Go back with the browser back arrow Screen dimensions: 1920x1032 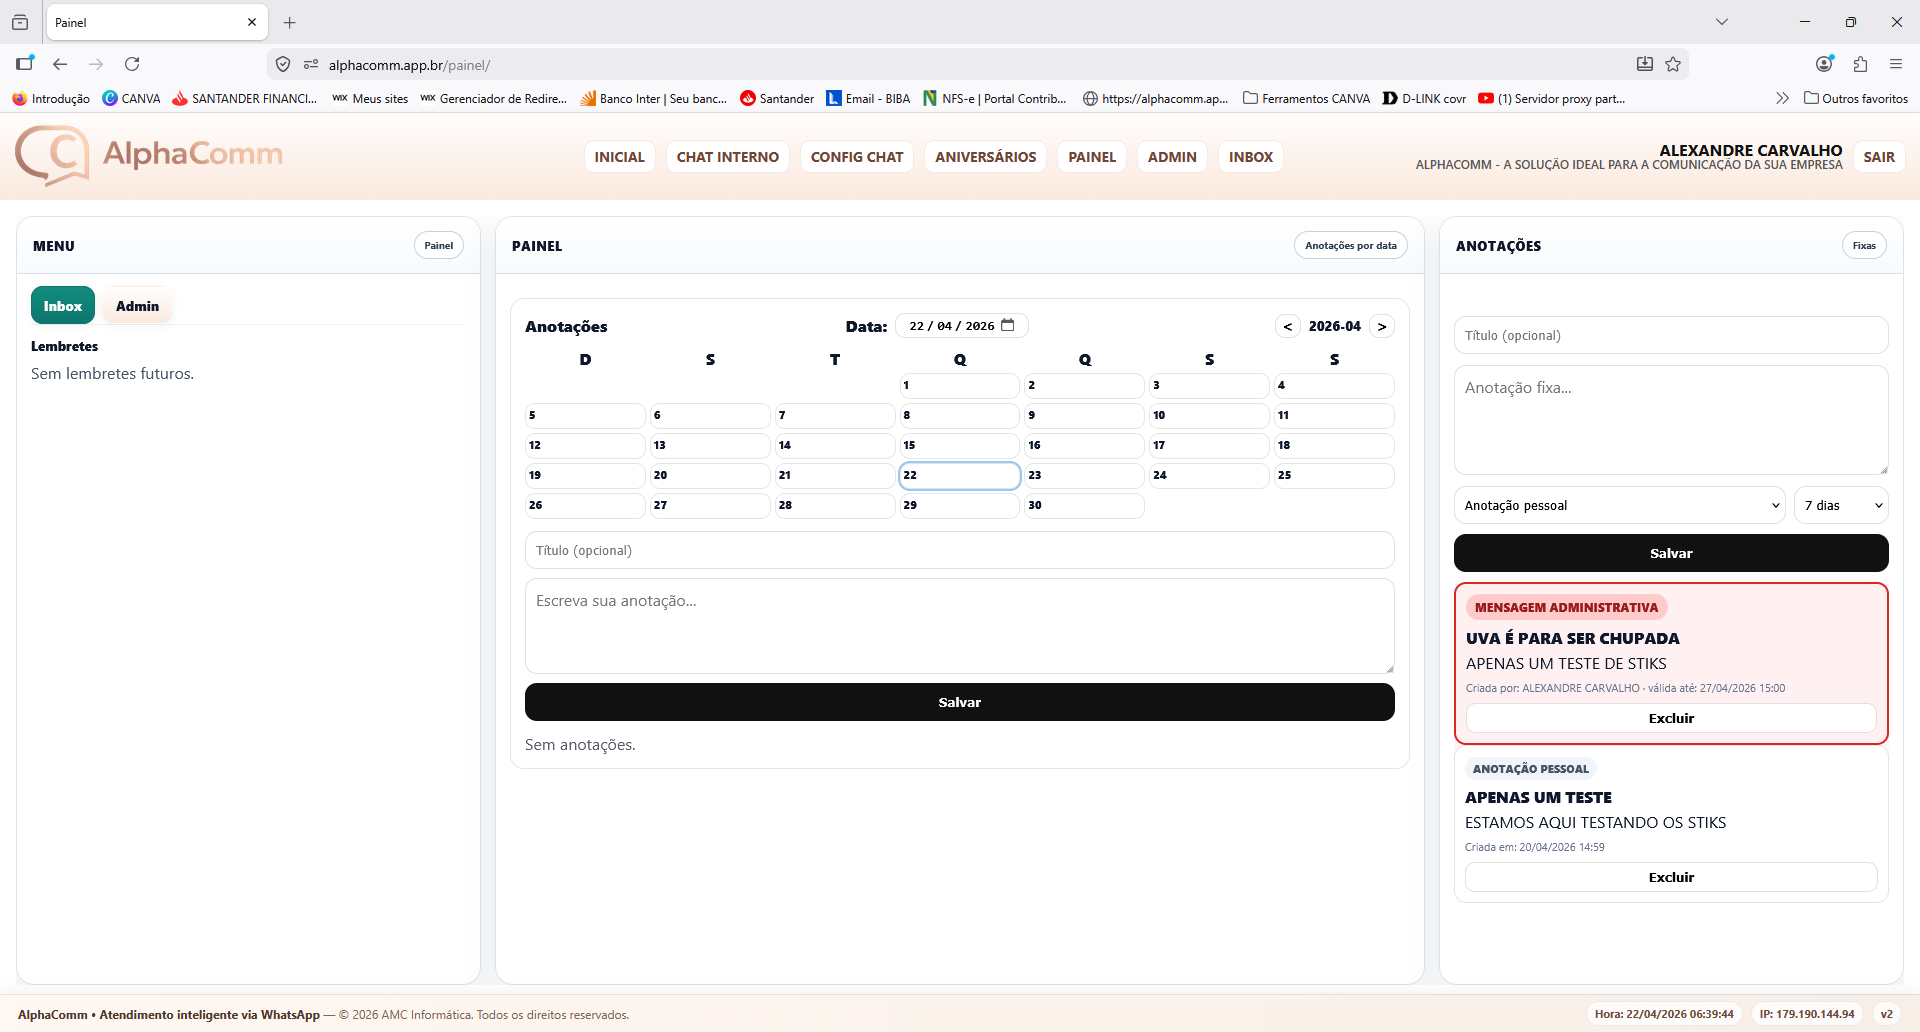coord(60,64)
